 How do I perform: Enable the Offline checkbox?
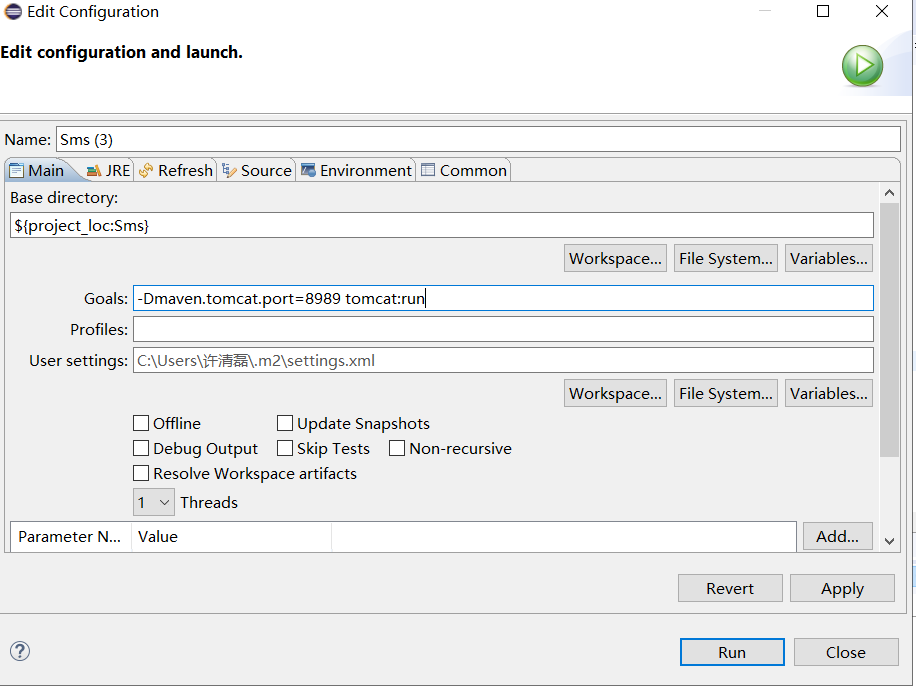(x=141, y=423)
